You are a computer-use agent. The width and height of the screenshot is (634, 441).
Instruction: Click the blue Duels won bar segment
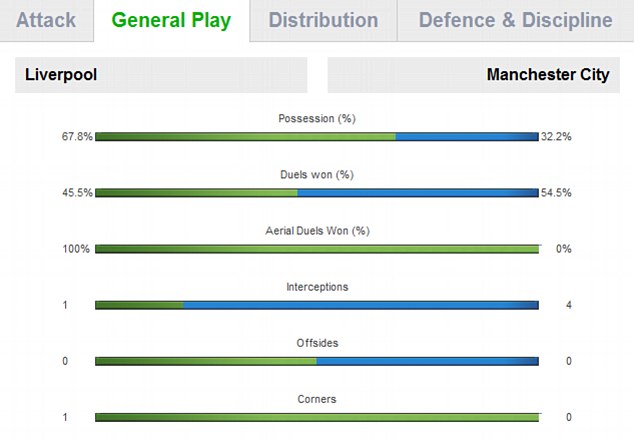(x=418, y=193)
